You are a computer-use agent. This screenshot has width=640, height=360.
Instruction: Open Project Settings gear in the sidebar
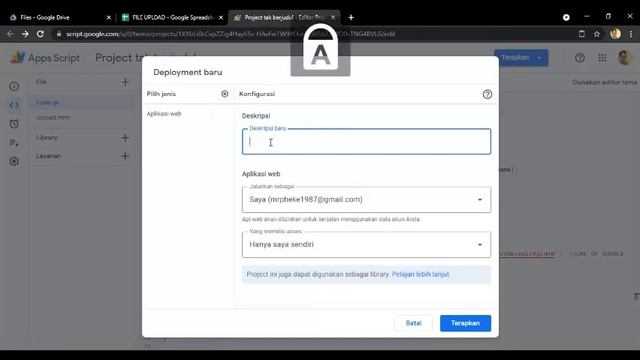pos(14,162)
